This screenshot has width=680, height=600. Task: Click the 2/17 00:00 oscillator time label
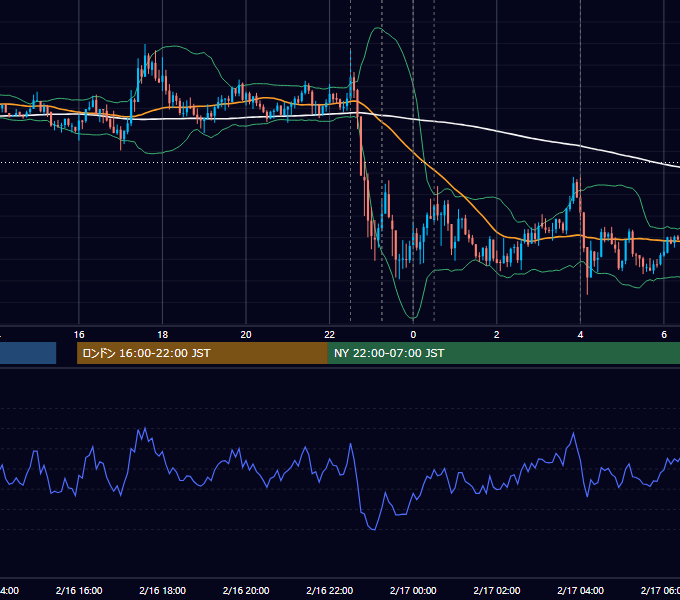[x=413, y=590]
